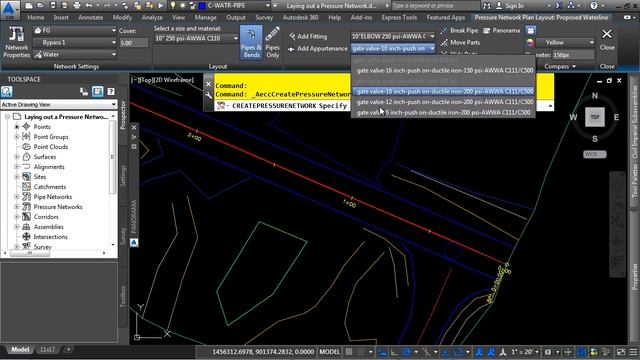
Task: Expand the Surfaces tree node
Action: tap(17, 157)
